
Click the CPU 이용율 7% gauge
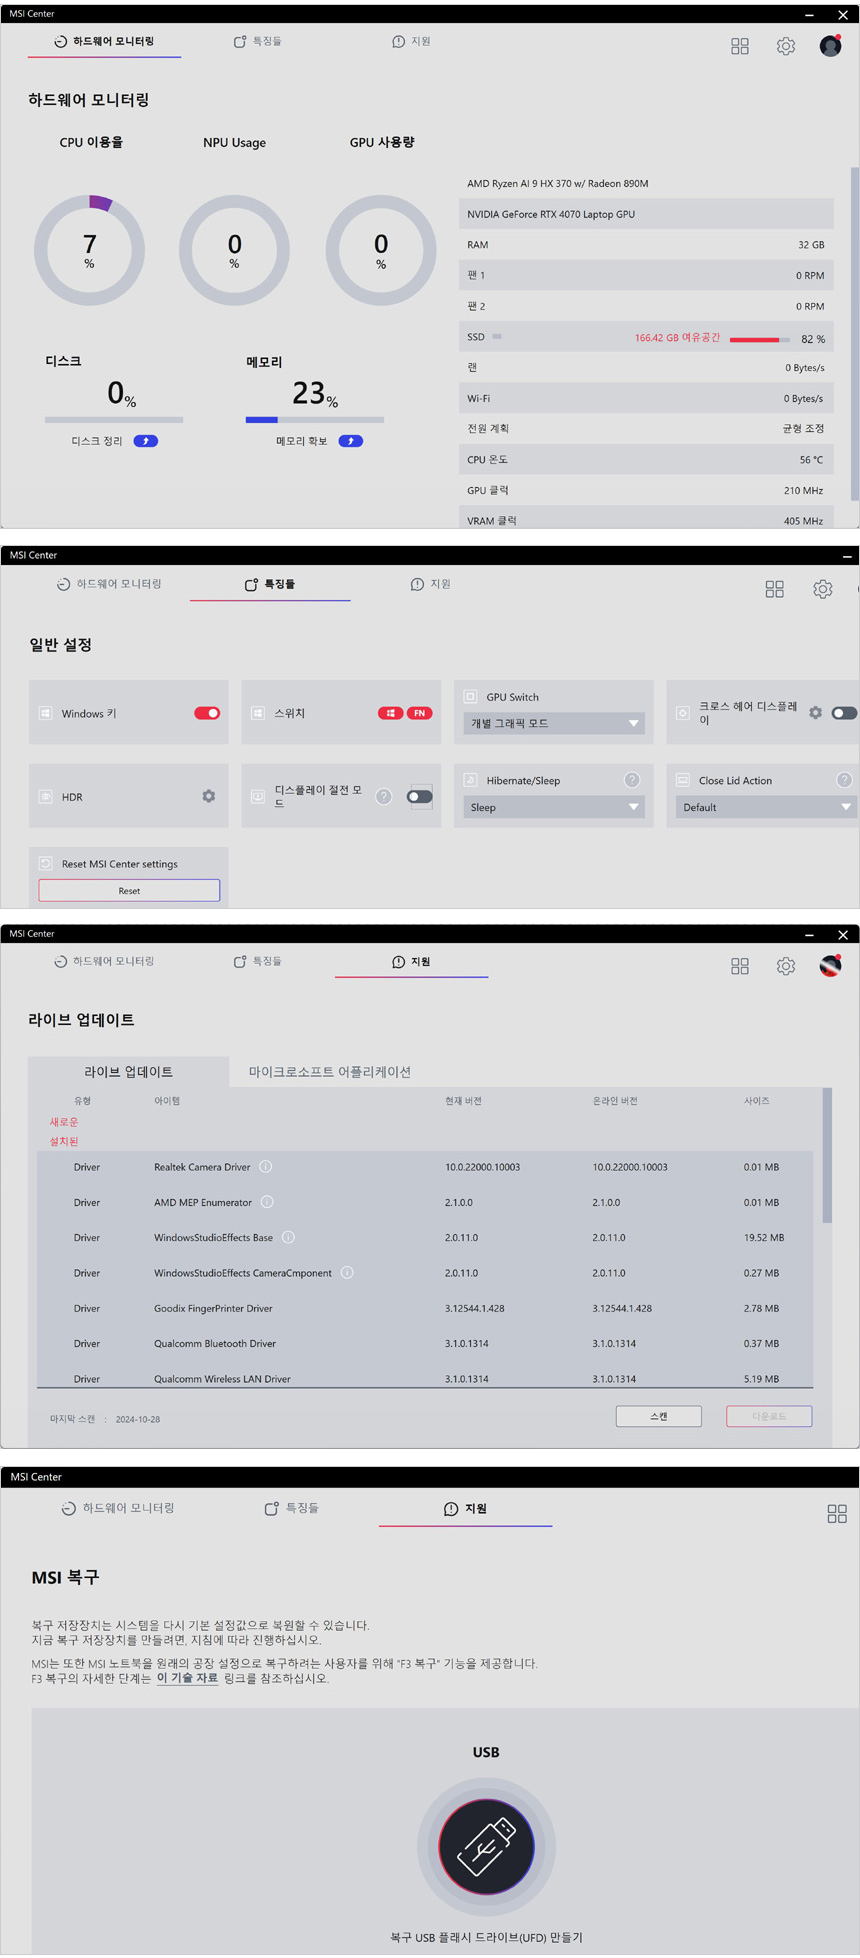pyautogui.click(x=90, y=250)
